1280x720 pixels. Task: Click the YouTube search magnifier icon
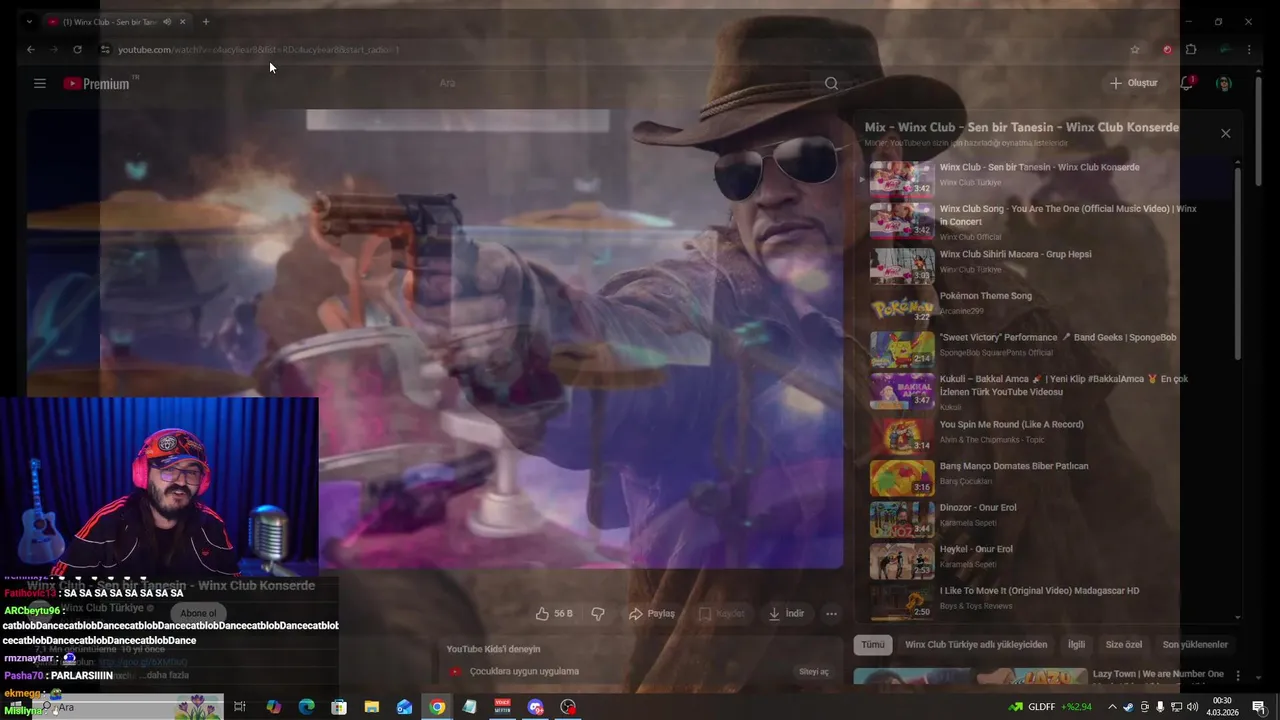click(x=831, y=84)
